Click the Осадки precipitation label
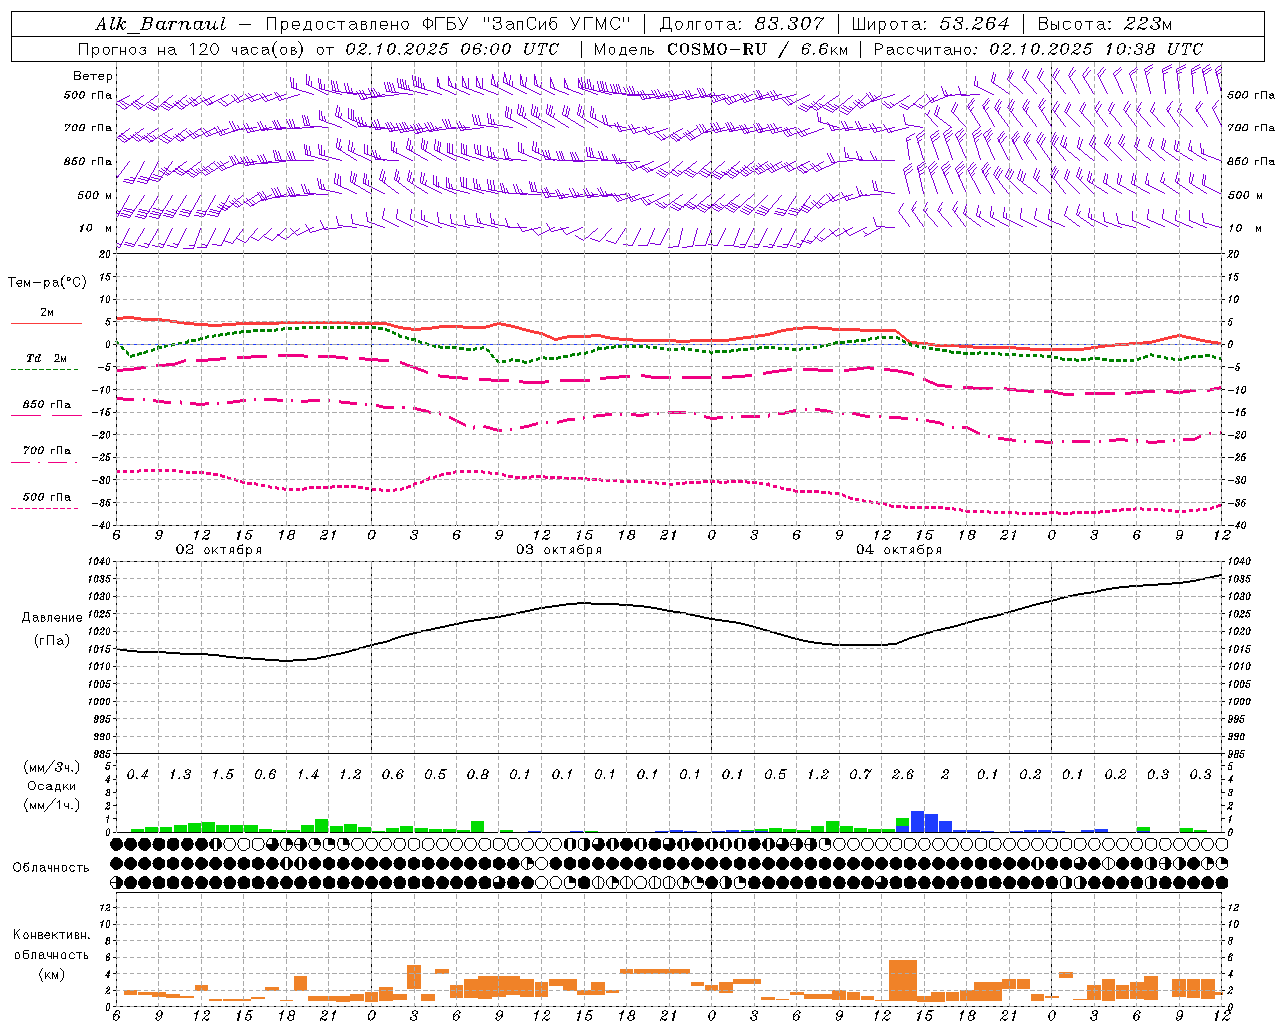This screenshot has width=1280, height=1024. click(x=52, y=786)
